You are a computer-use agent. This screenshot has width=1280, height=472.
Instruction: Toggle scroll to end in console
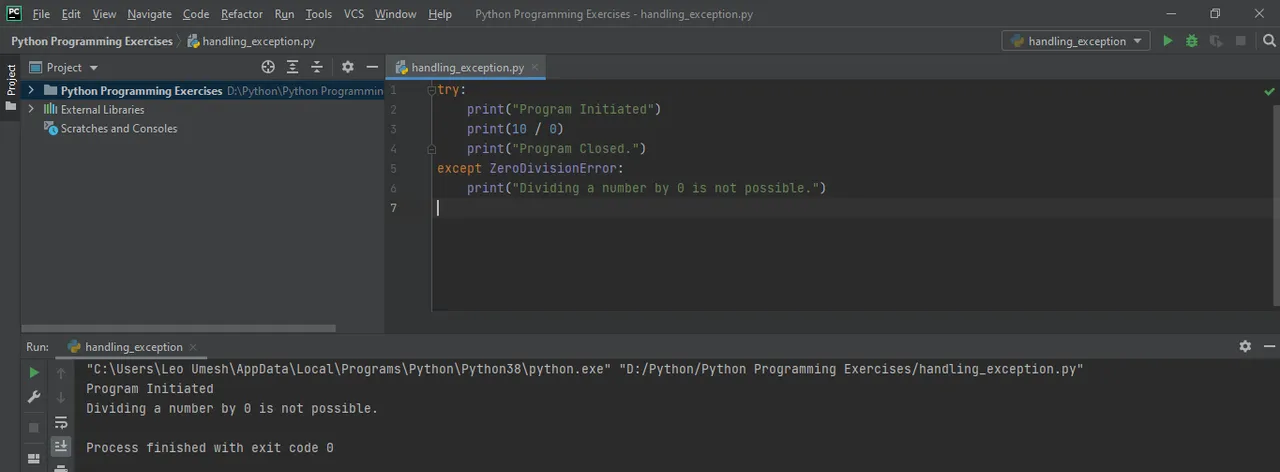61,446
